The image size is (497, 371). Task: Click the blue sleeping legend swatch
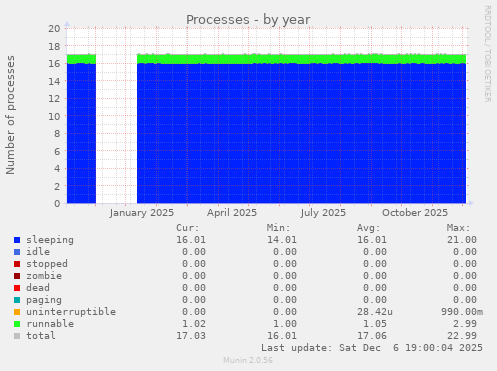coord(17,240)
